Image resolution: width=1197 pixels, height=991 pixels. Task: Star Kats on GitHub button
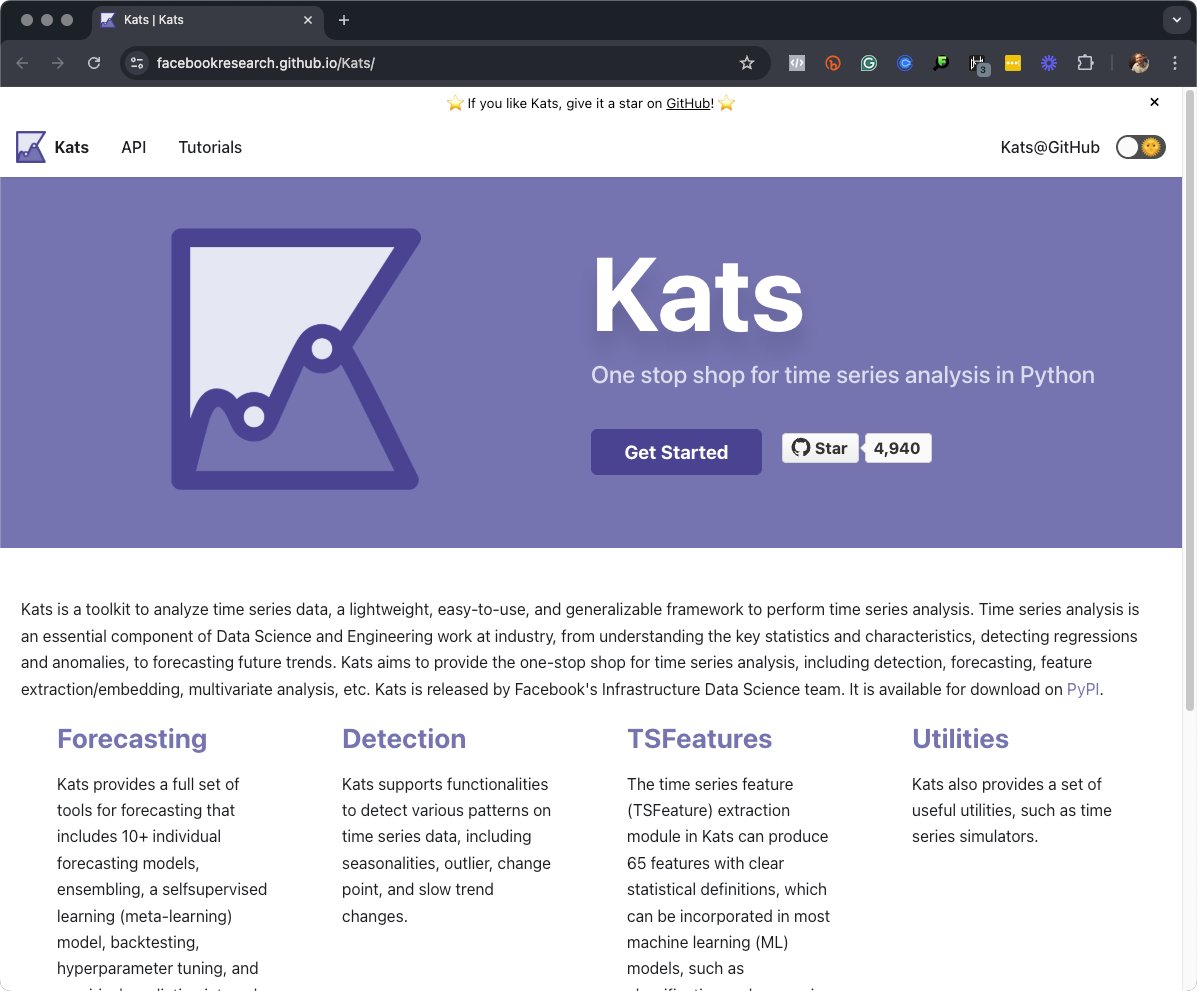[x=820, y=448]
